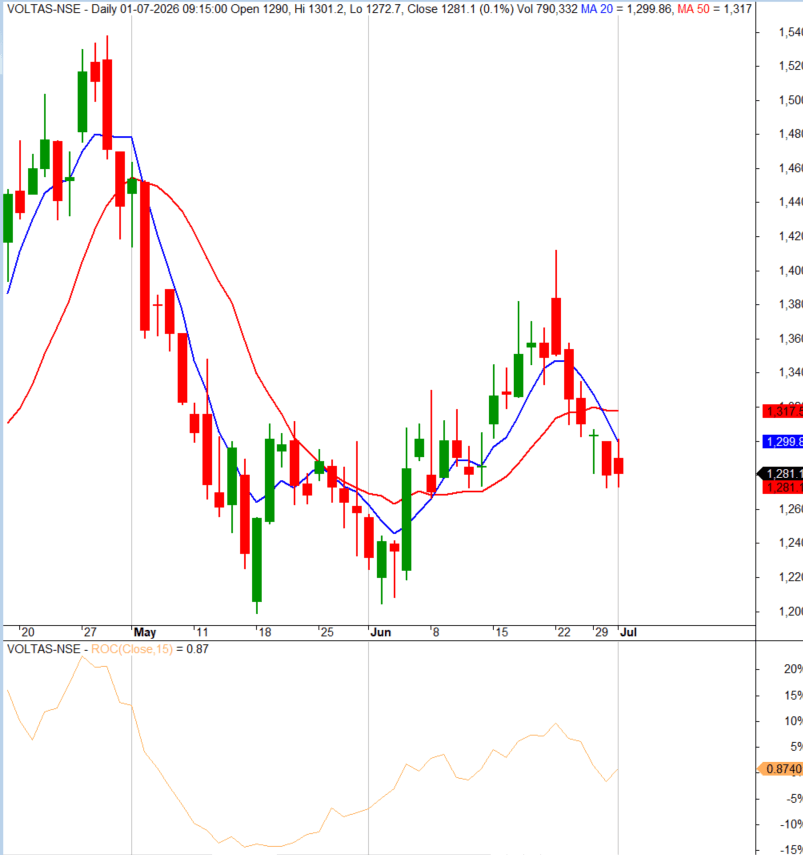Click the last red candlestick at Jul
Image resolution: width=803 pixels, height=855 pixels.
point(618,466)
